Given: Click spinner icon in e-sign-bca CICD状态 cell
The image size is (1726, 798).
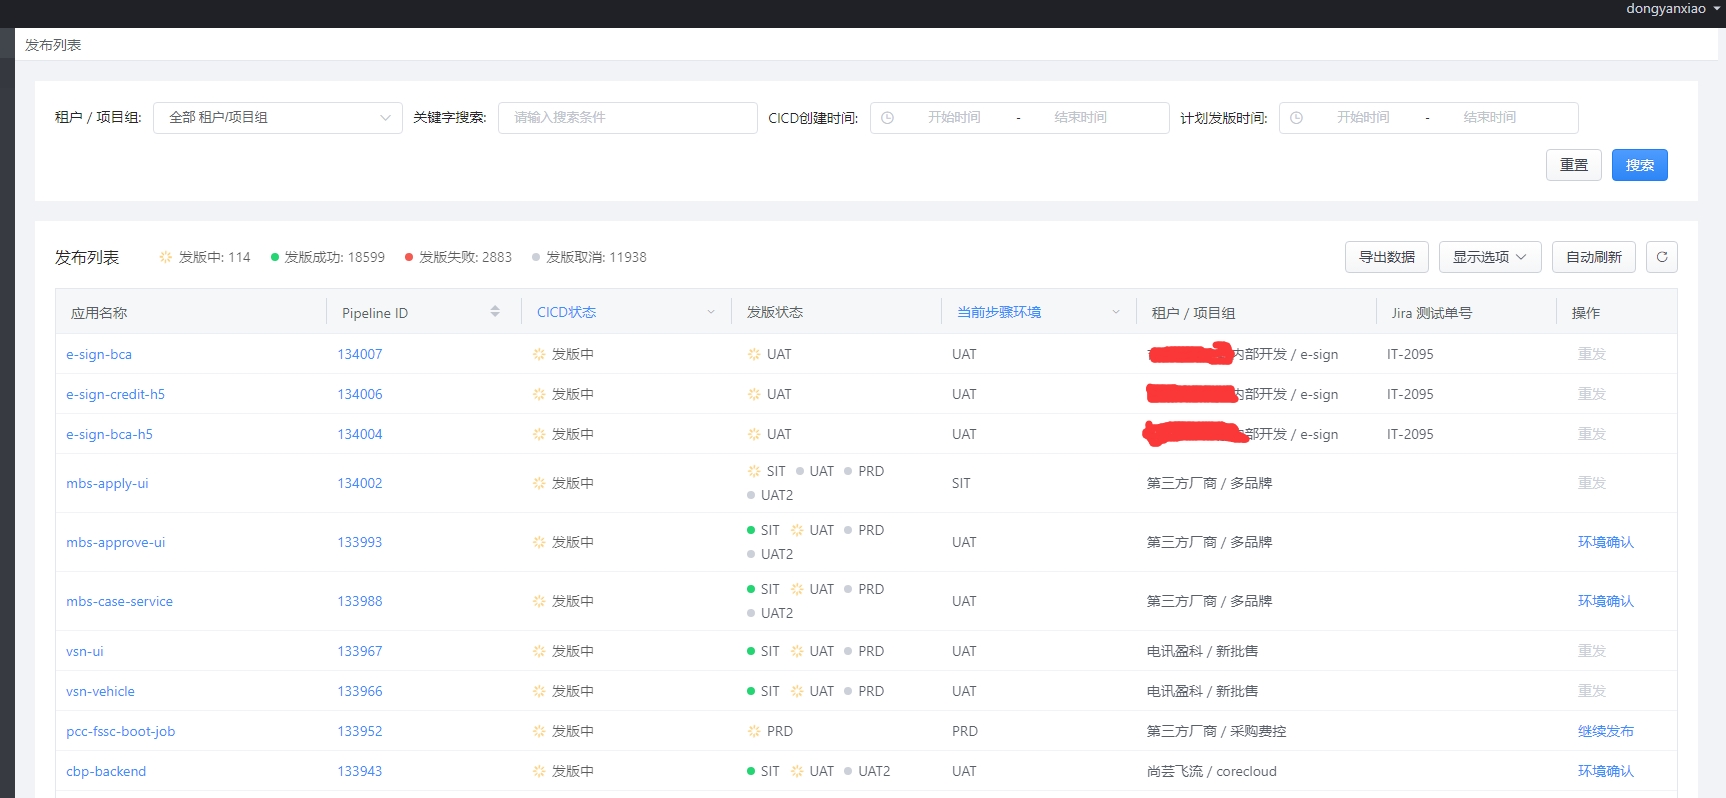Looking at the screenshot, I should [539, 354].
